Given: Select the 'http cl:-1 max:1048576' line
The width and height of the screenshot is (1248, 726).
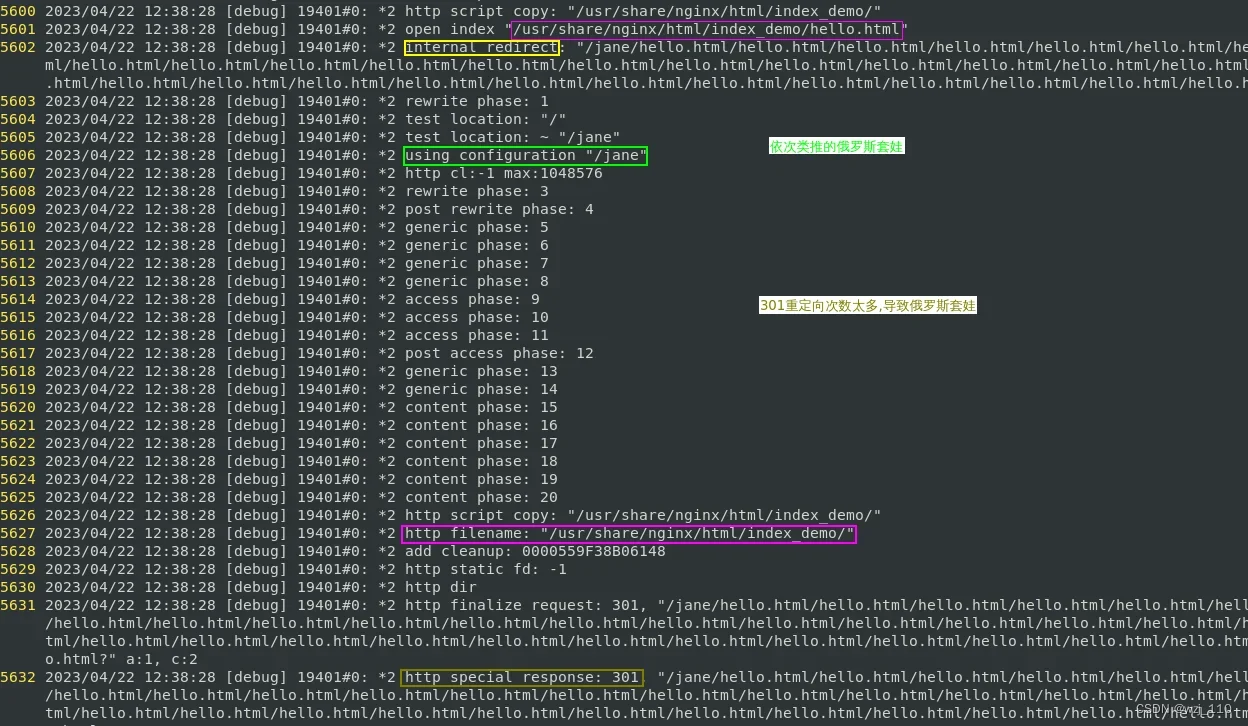Looking at the screenshot, I should click(x=302, y=173).
